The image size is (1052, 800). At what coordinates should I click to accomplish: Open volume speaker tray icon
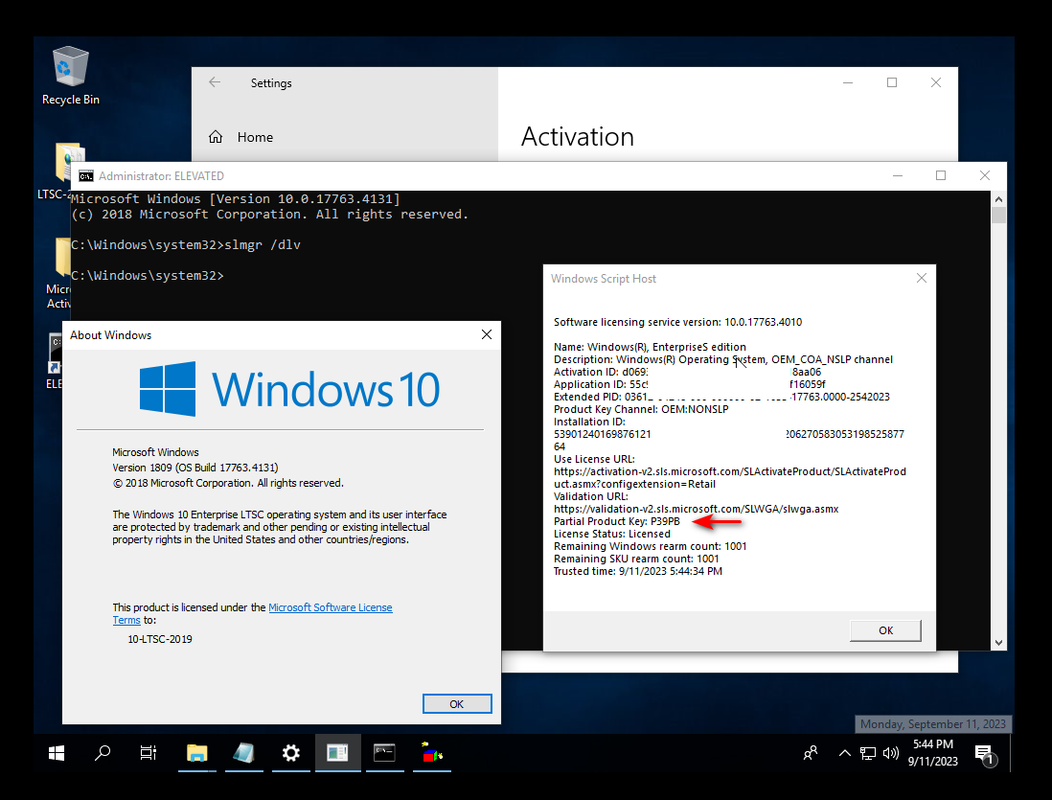point(890,754)
